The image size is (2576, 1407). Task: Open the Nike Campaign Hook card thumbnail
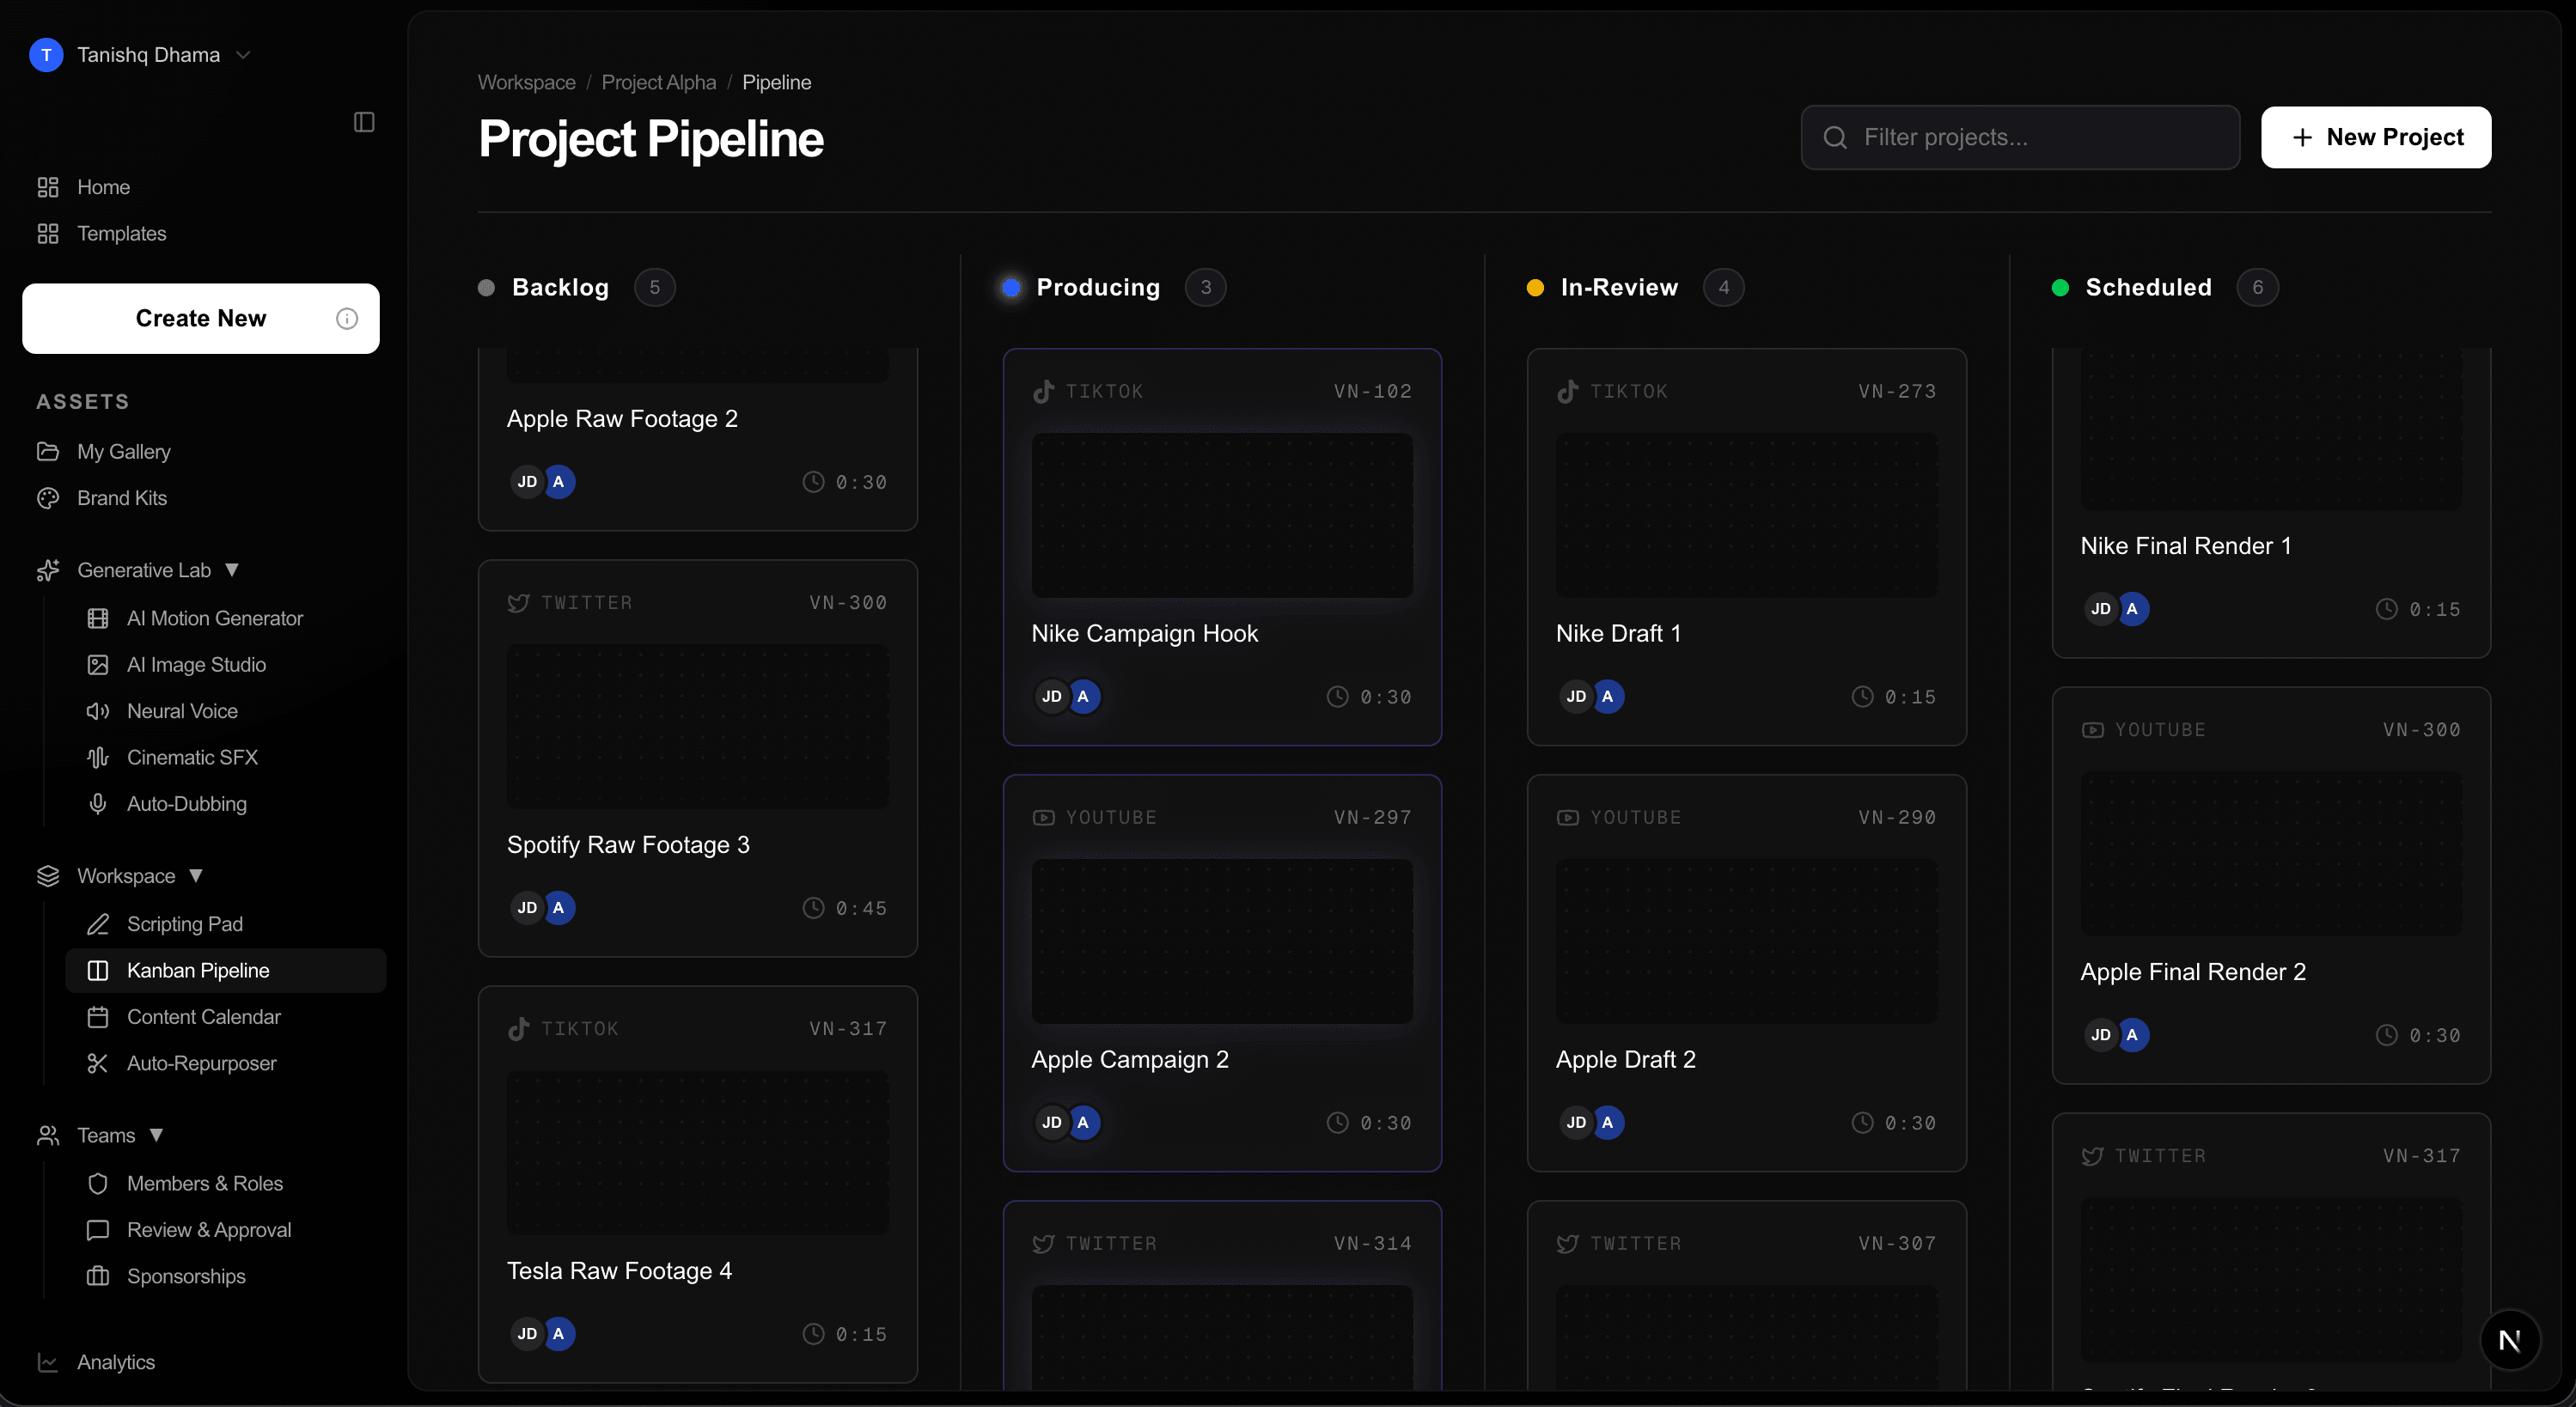(1222, 515)
